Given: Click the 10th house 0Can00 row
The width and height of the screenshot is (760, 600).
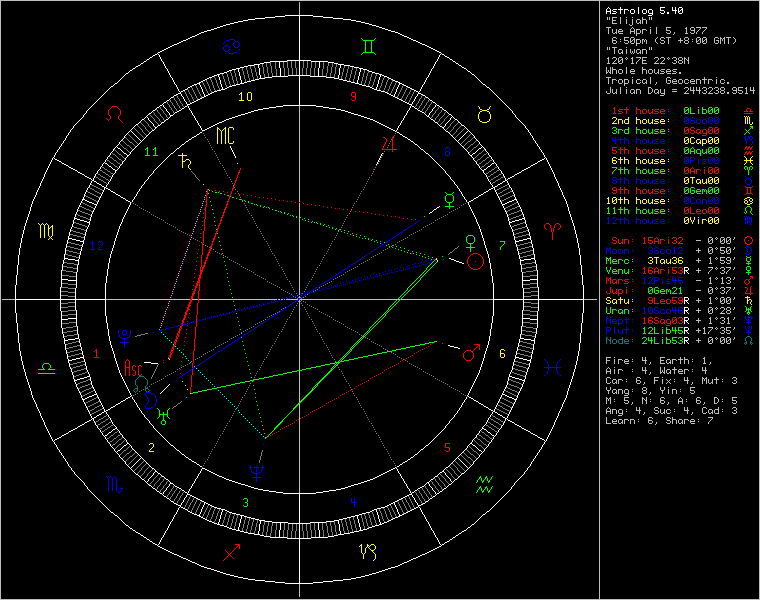Looking at the screenshot, I should point(679,201).
